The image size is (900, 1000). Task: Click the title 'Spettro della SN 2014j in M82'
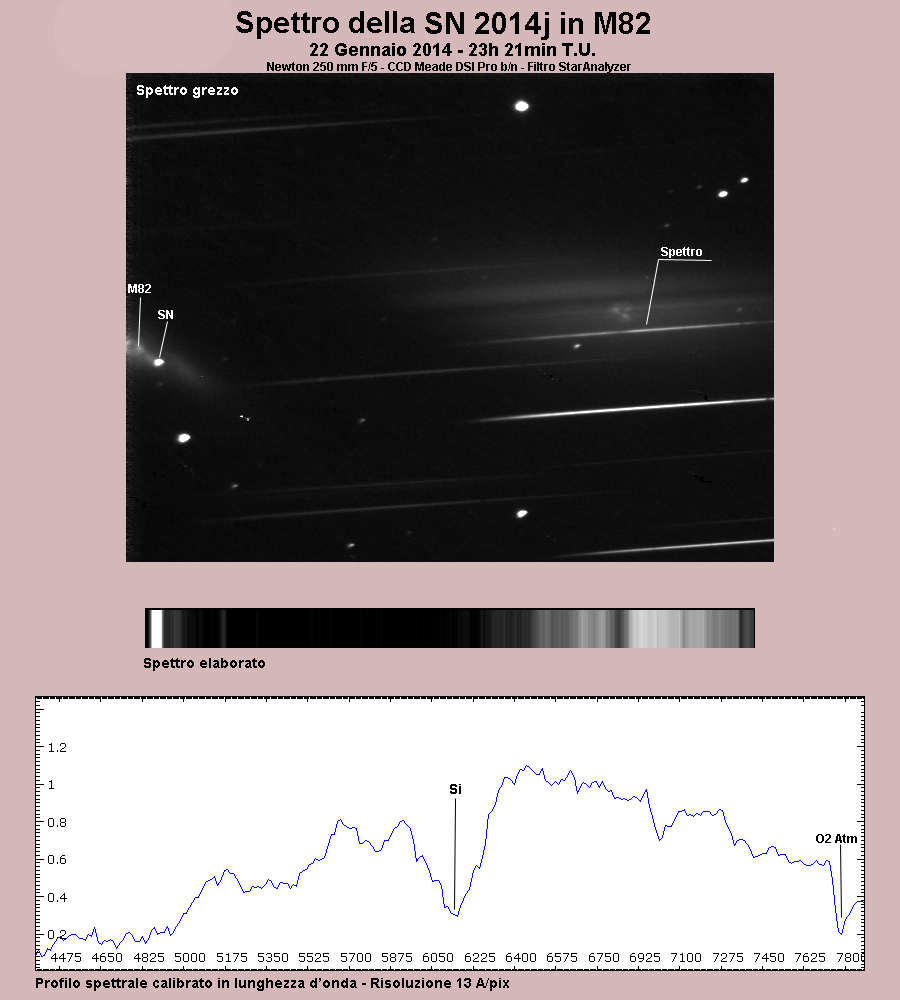443,24
